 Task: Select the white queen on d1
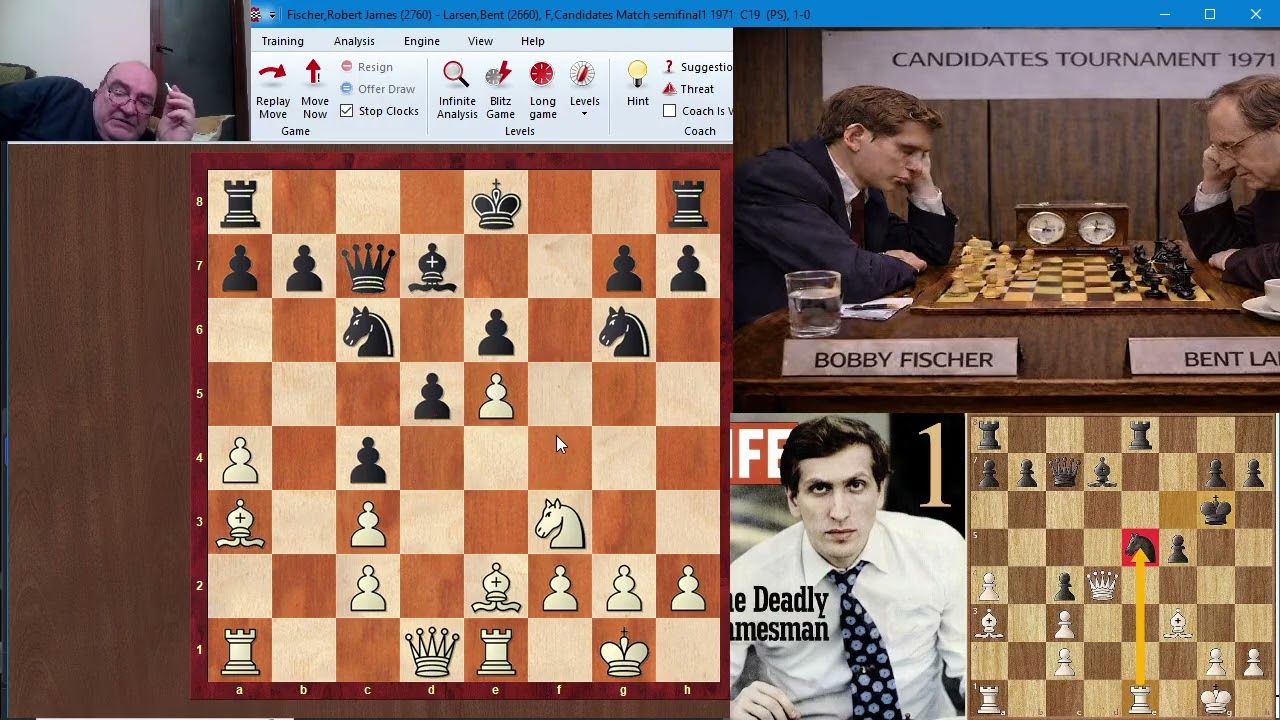click(432, 650)
